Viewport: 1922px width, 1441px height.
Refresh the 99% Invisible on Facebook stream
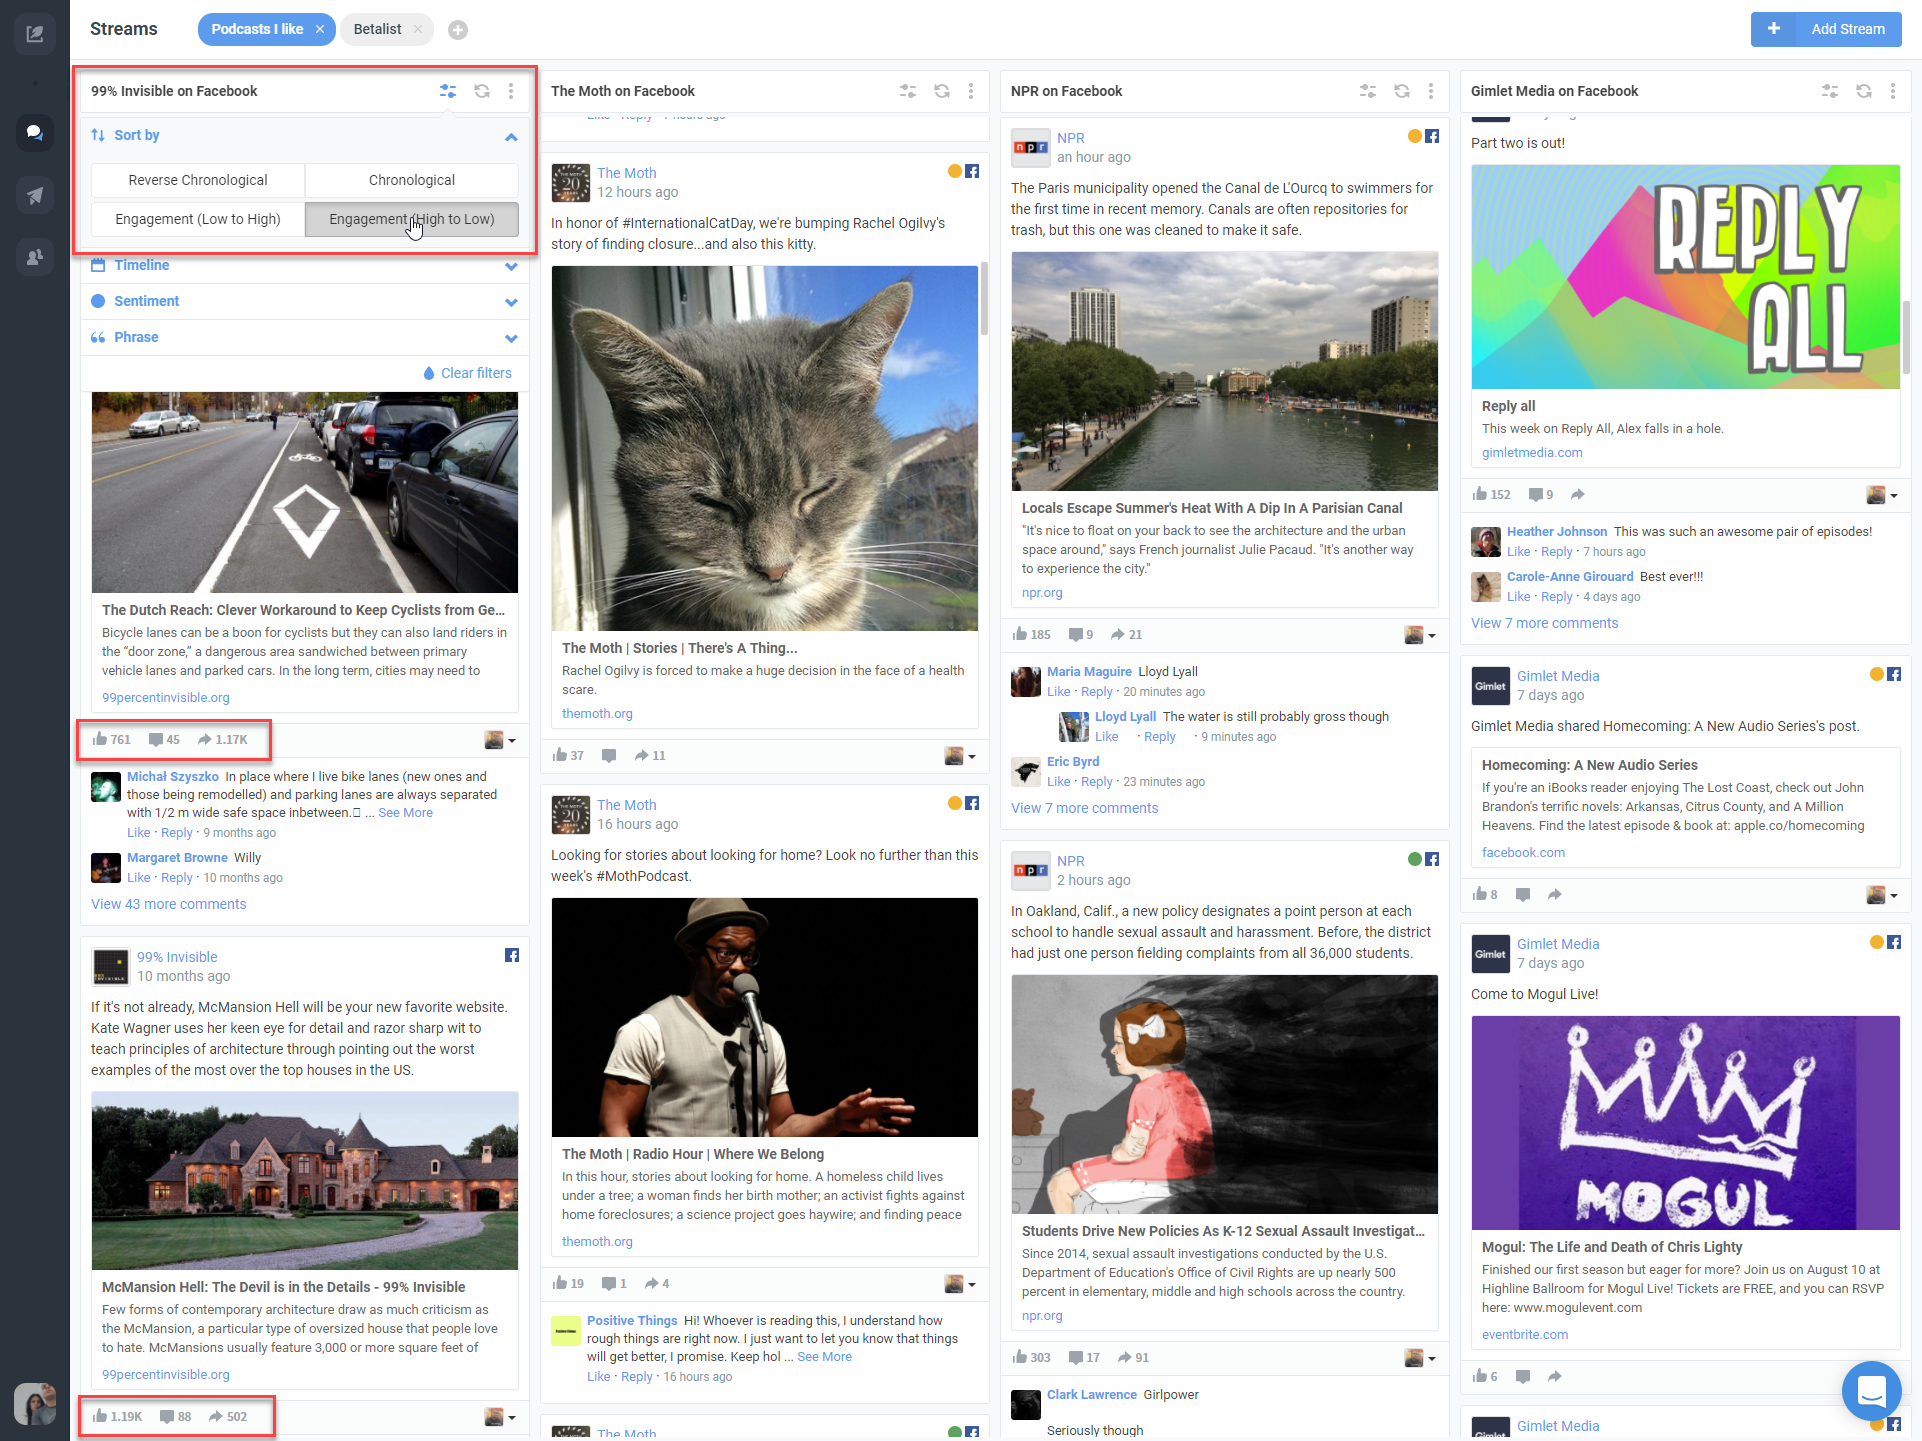(482, 91)
